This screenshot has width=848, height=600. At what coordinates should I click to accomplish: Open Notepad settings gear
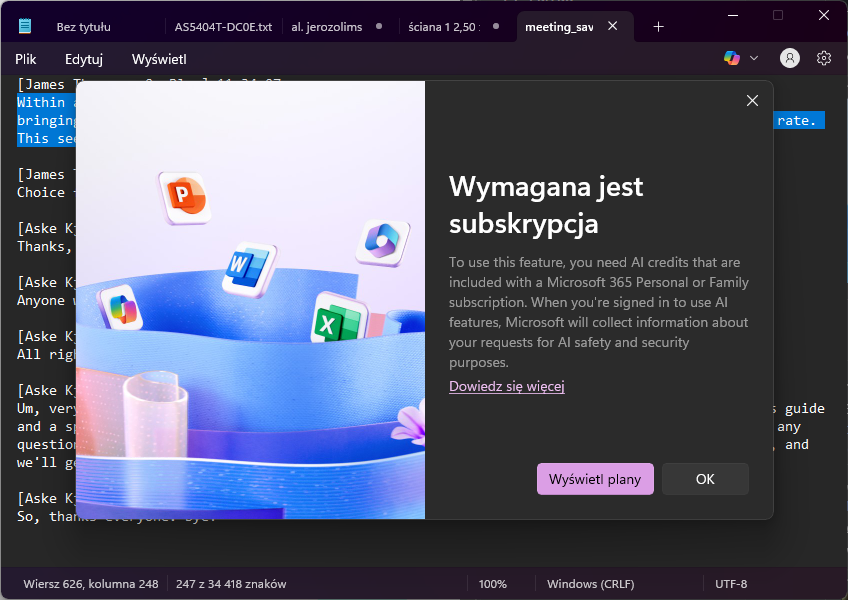point(824,58)
